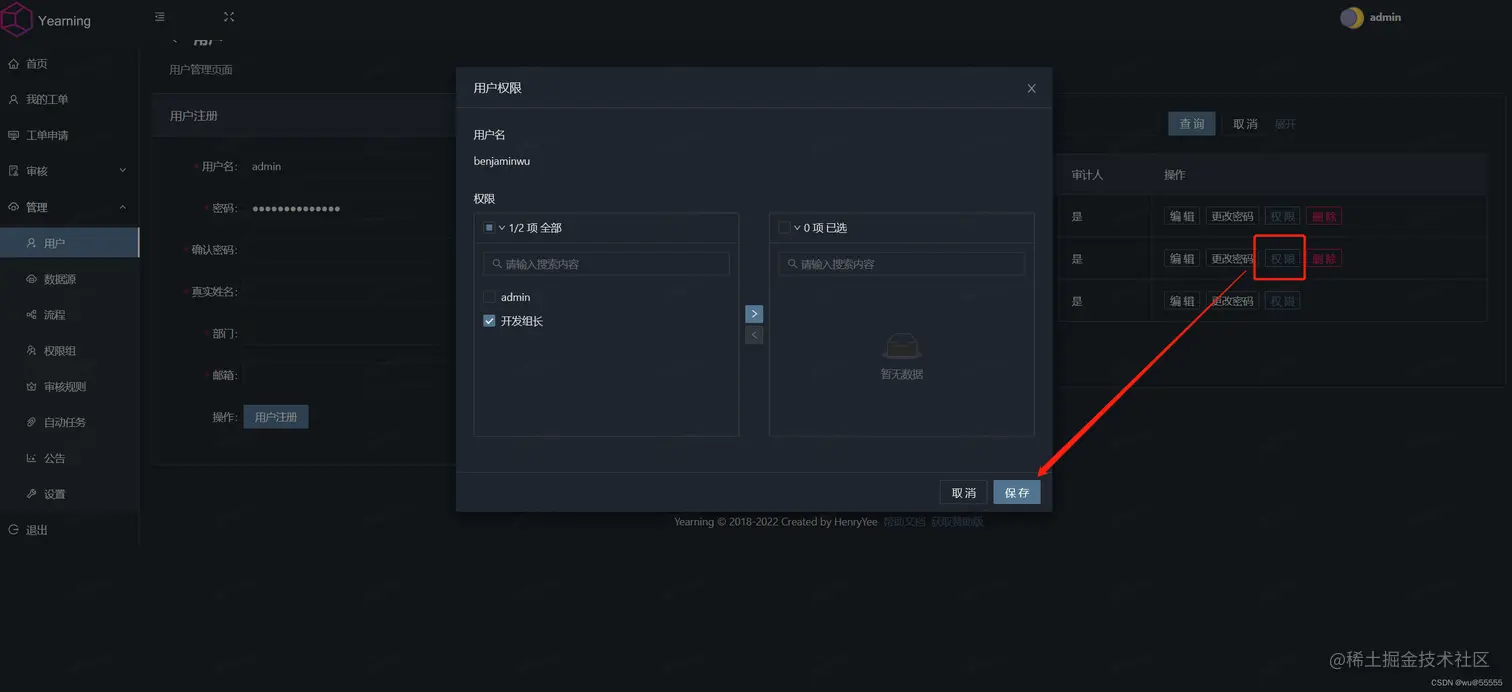Image resolution: width=1512 pixels, height=692 pixels.
Task: Click the 操作 column header
Action: [x=1174, y=175]
